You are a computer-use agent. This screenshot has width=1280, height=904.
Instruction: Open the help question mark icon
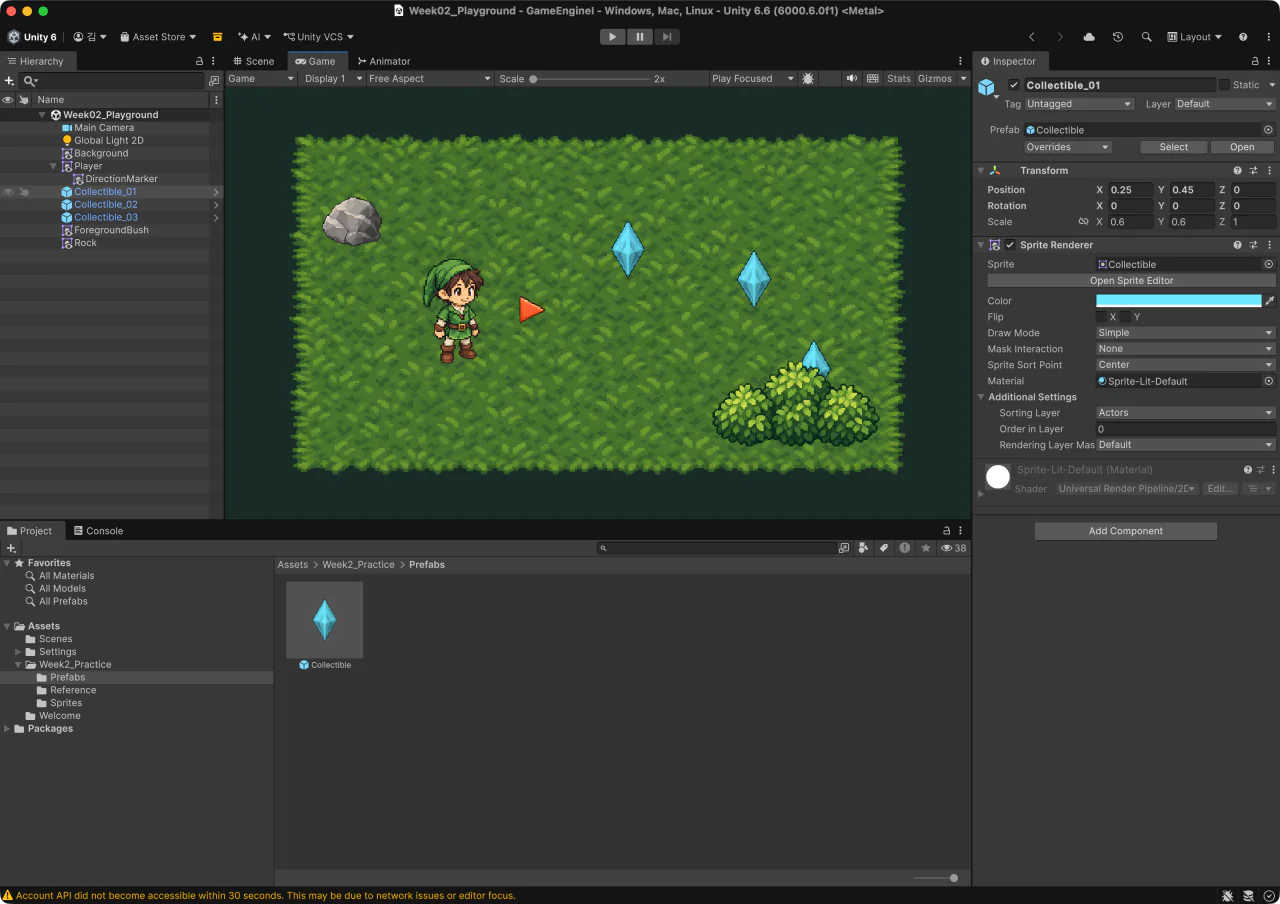[x=1243, y=37]
